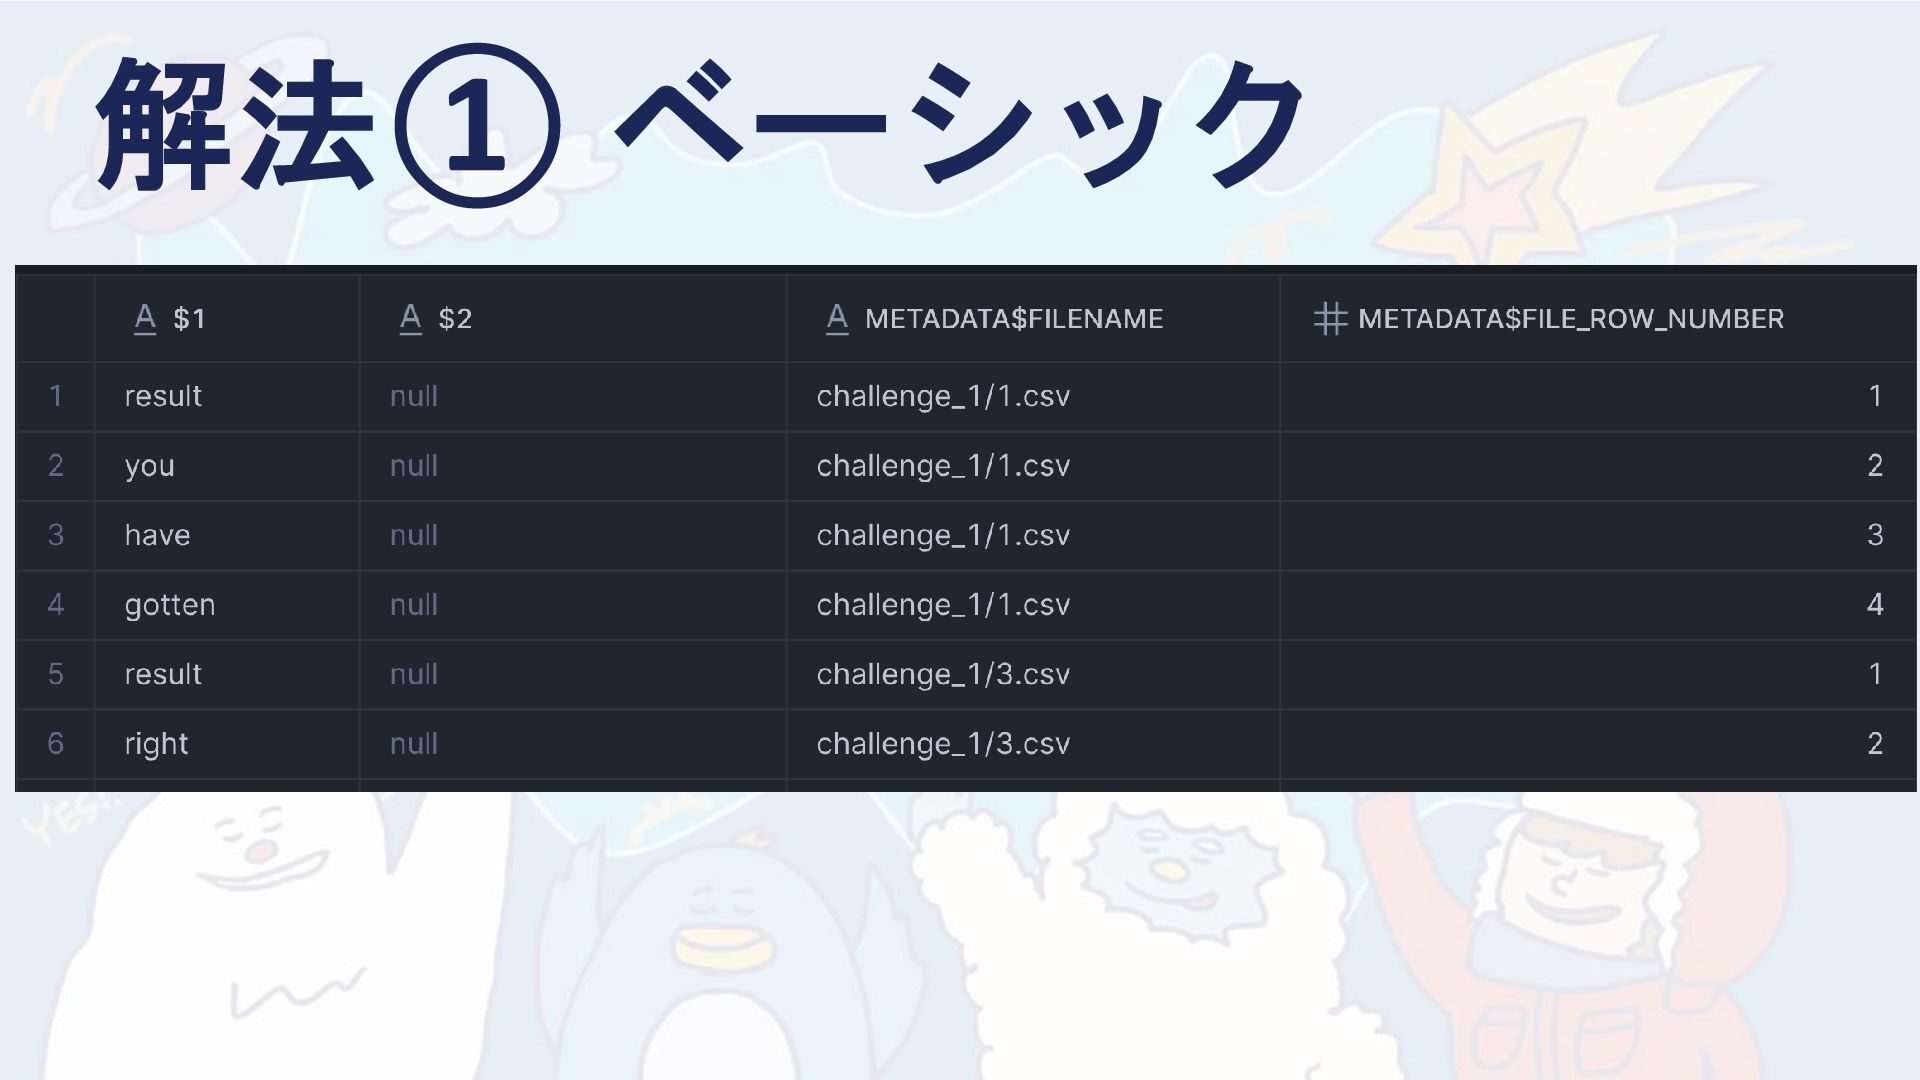Screen dimensions: 1920x1080
Task: Click the 'right' cell in row 6
Action: point(227,744)
